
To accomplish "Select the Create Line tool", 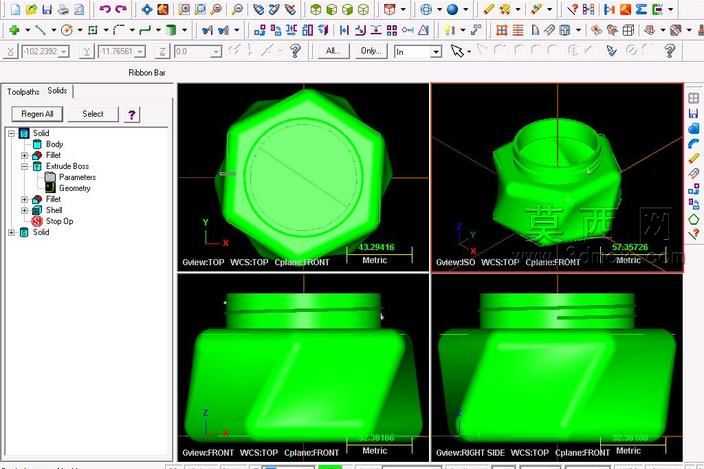I will click(x=40, y=30).
